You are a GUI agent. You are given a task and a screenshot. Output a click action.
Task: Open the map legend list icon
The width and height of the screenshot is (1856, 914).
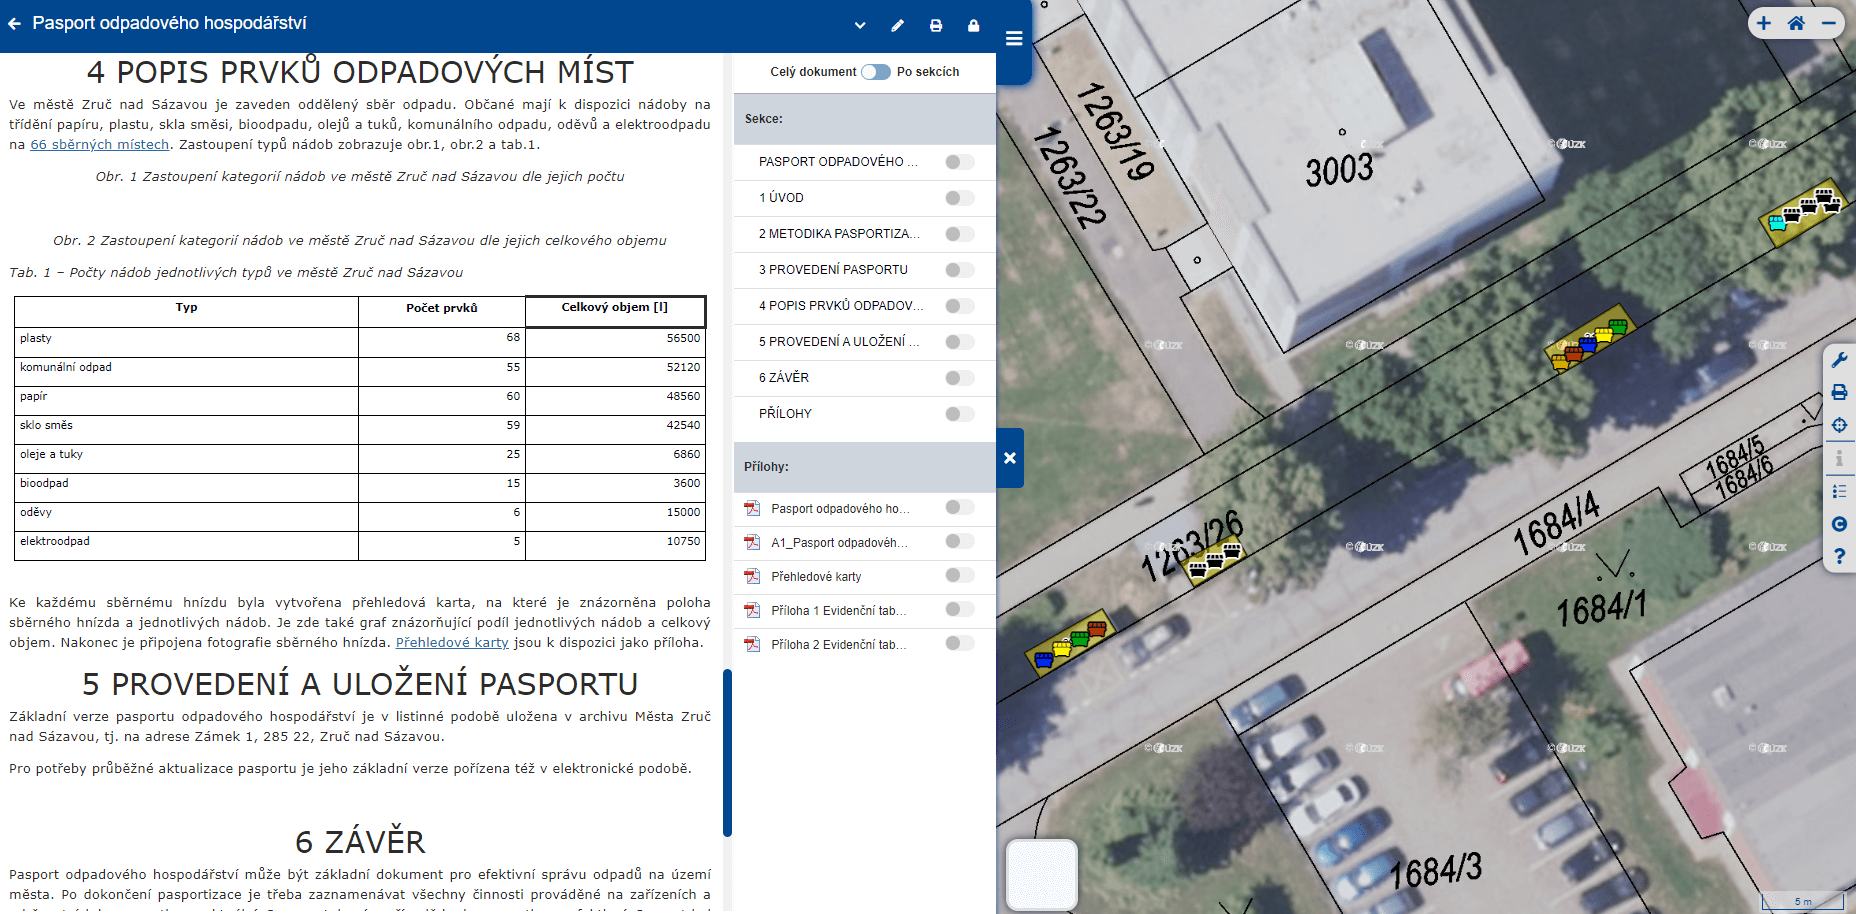coord(1839,491)
